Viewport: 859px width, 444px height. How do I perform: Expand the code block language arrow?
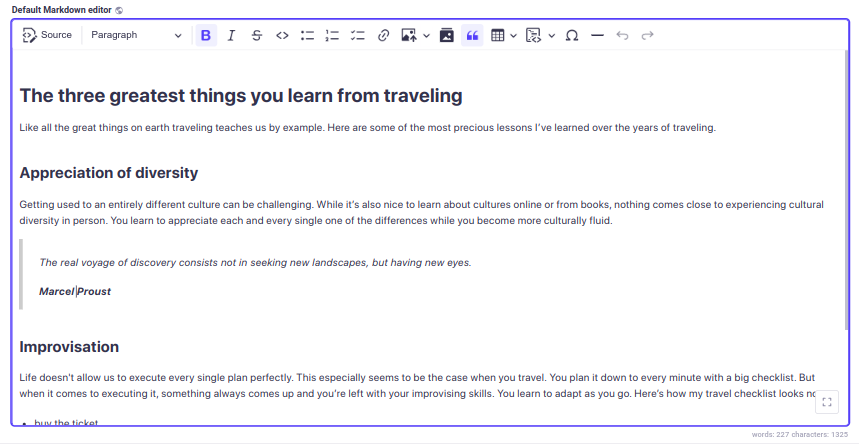point(552,36)
